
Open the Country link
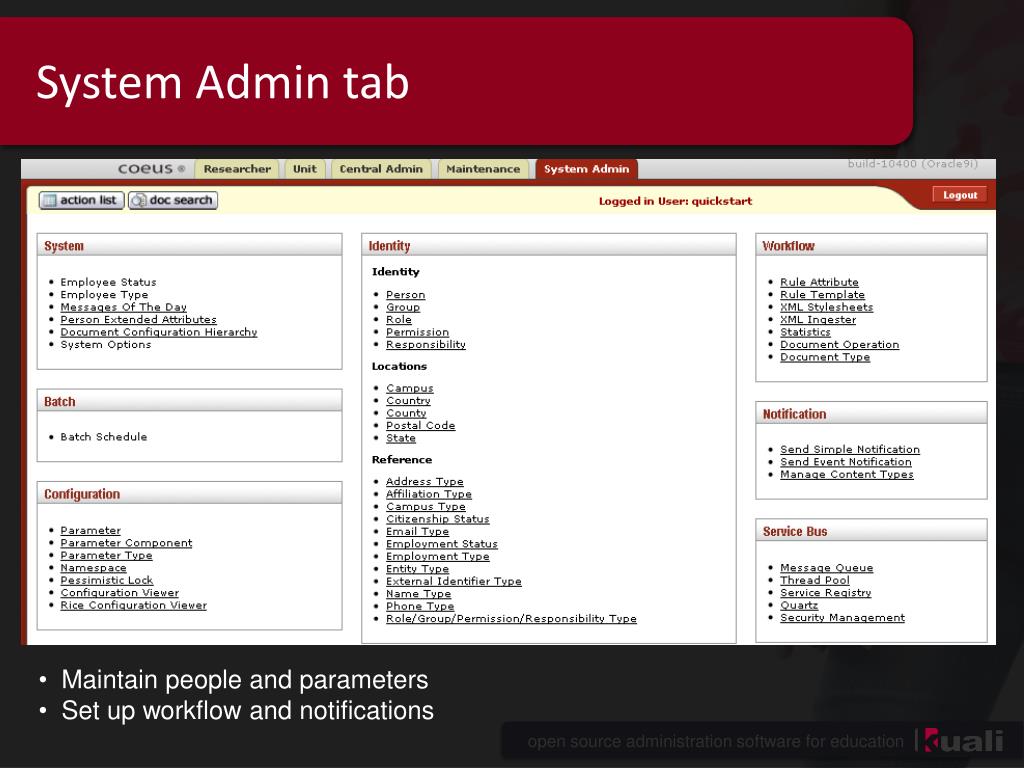tap(408, 400)
